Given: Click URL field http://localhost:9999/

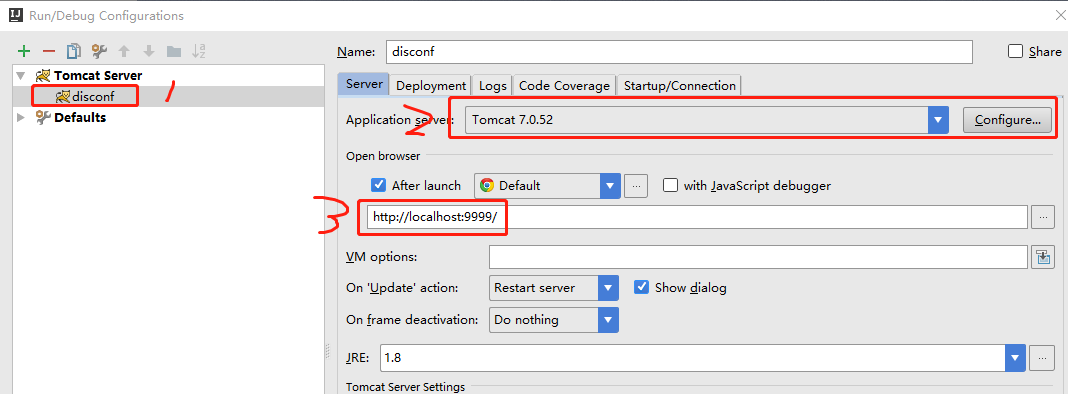Looking at the screenshot, I should pos(697,217).
